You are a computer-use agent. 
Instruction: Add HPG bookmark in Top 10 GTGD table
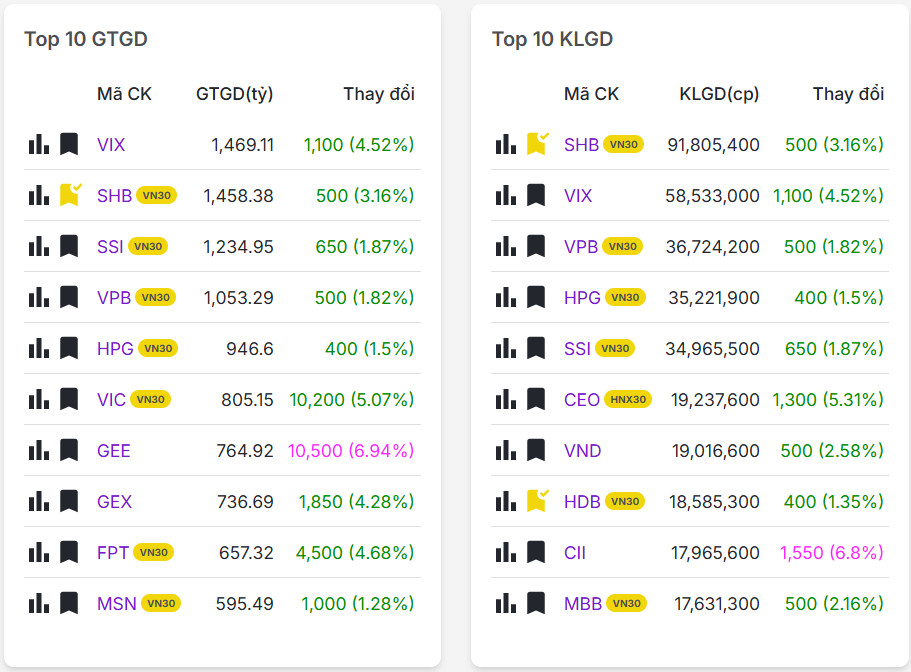(x=69, y=349)
